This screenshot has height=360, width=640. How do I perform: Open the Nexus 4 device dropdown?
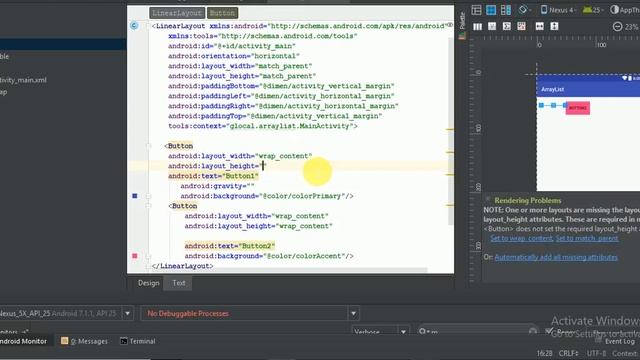coord(558,10)
